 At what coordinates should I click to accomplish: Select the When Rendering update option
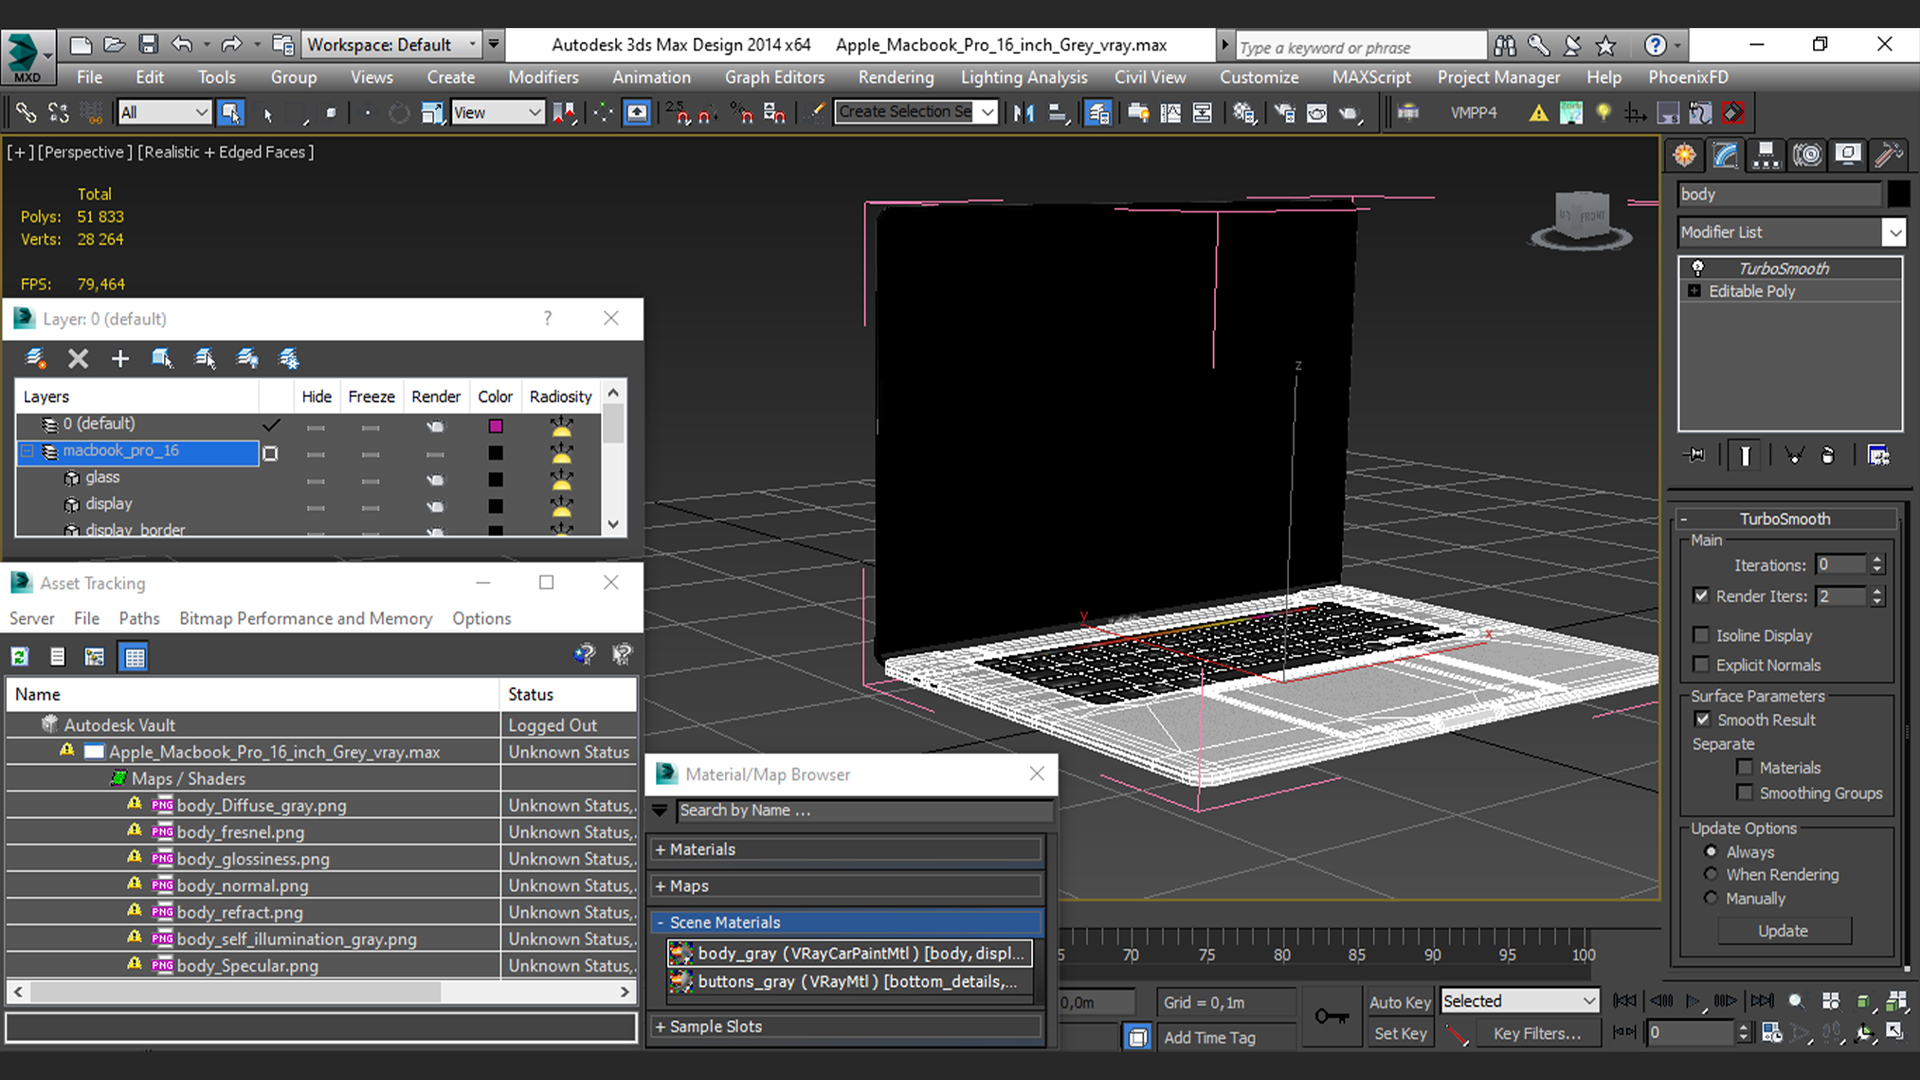pyautogui.click(x=1711, y=874)
